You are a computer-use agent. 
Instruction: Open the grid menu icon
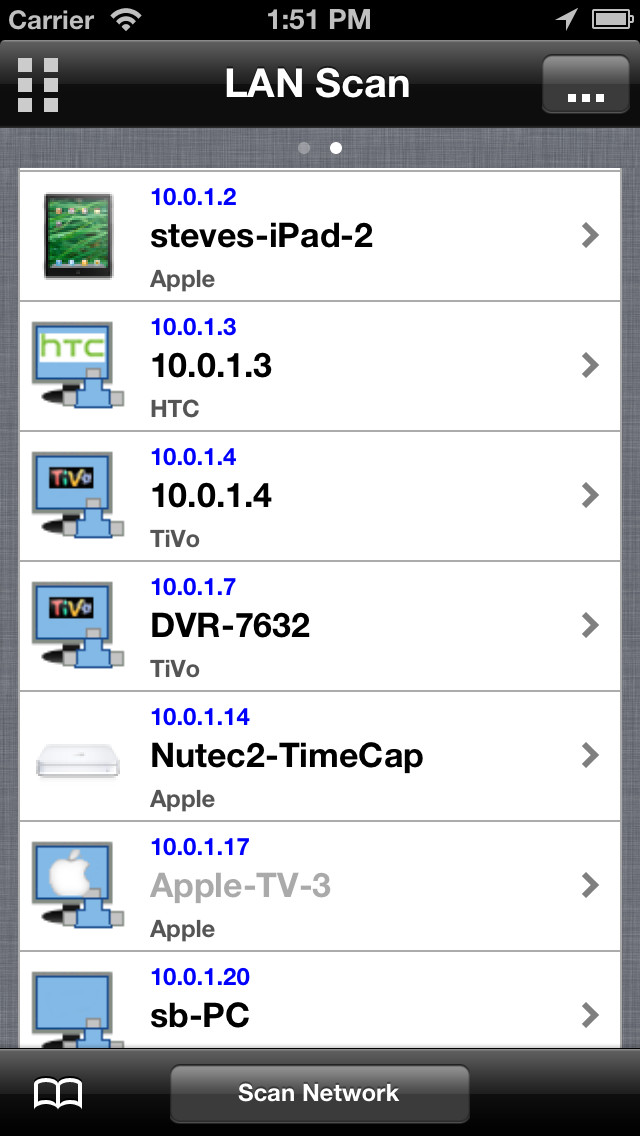(38, 85)
